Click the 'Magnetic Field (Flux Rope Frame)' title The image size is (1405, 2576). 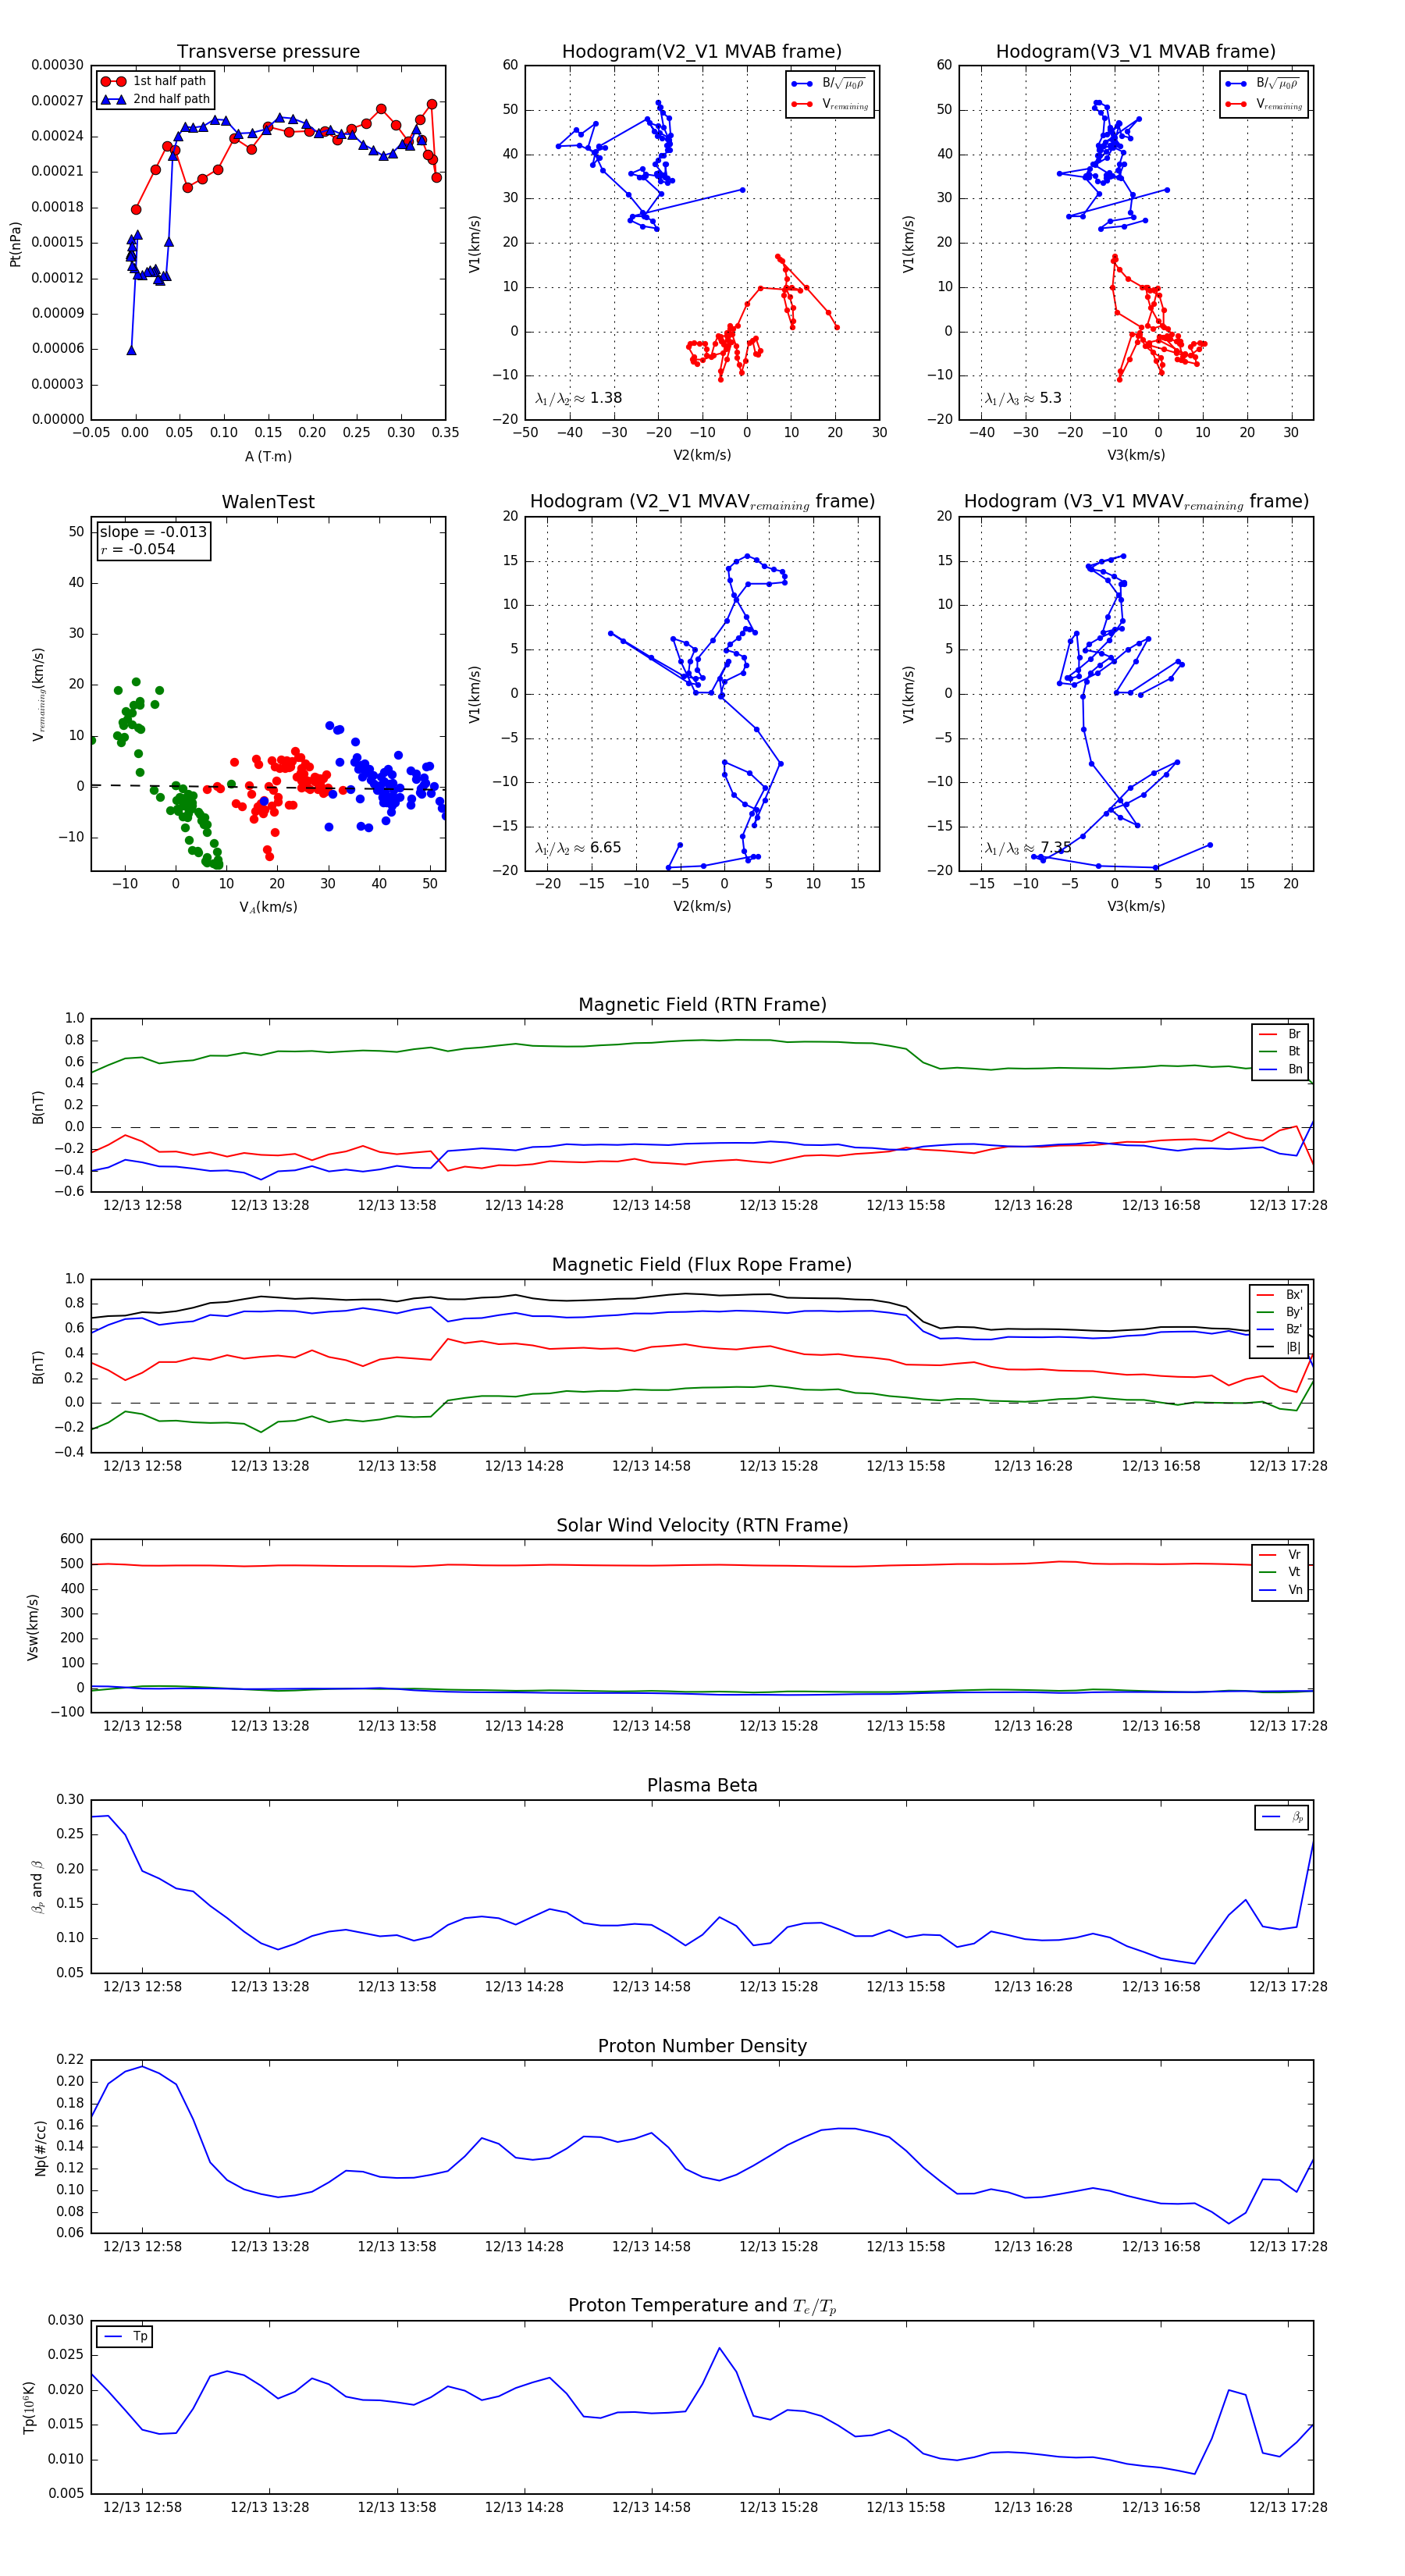click(702, 1265)
